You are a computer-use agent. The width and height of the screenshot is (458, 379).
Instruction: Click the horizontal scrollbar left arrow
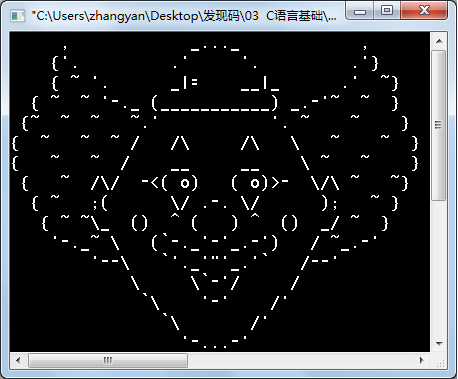(18, 360)
